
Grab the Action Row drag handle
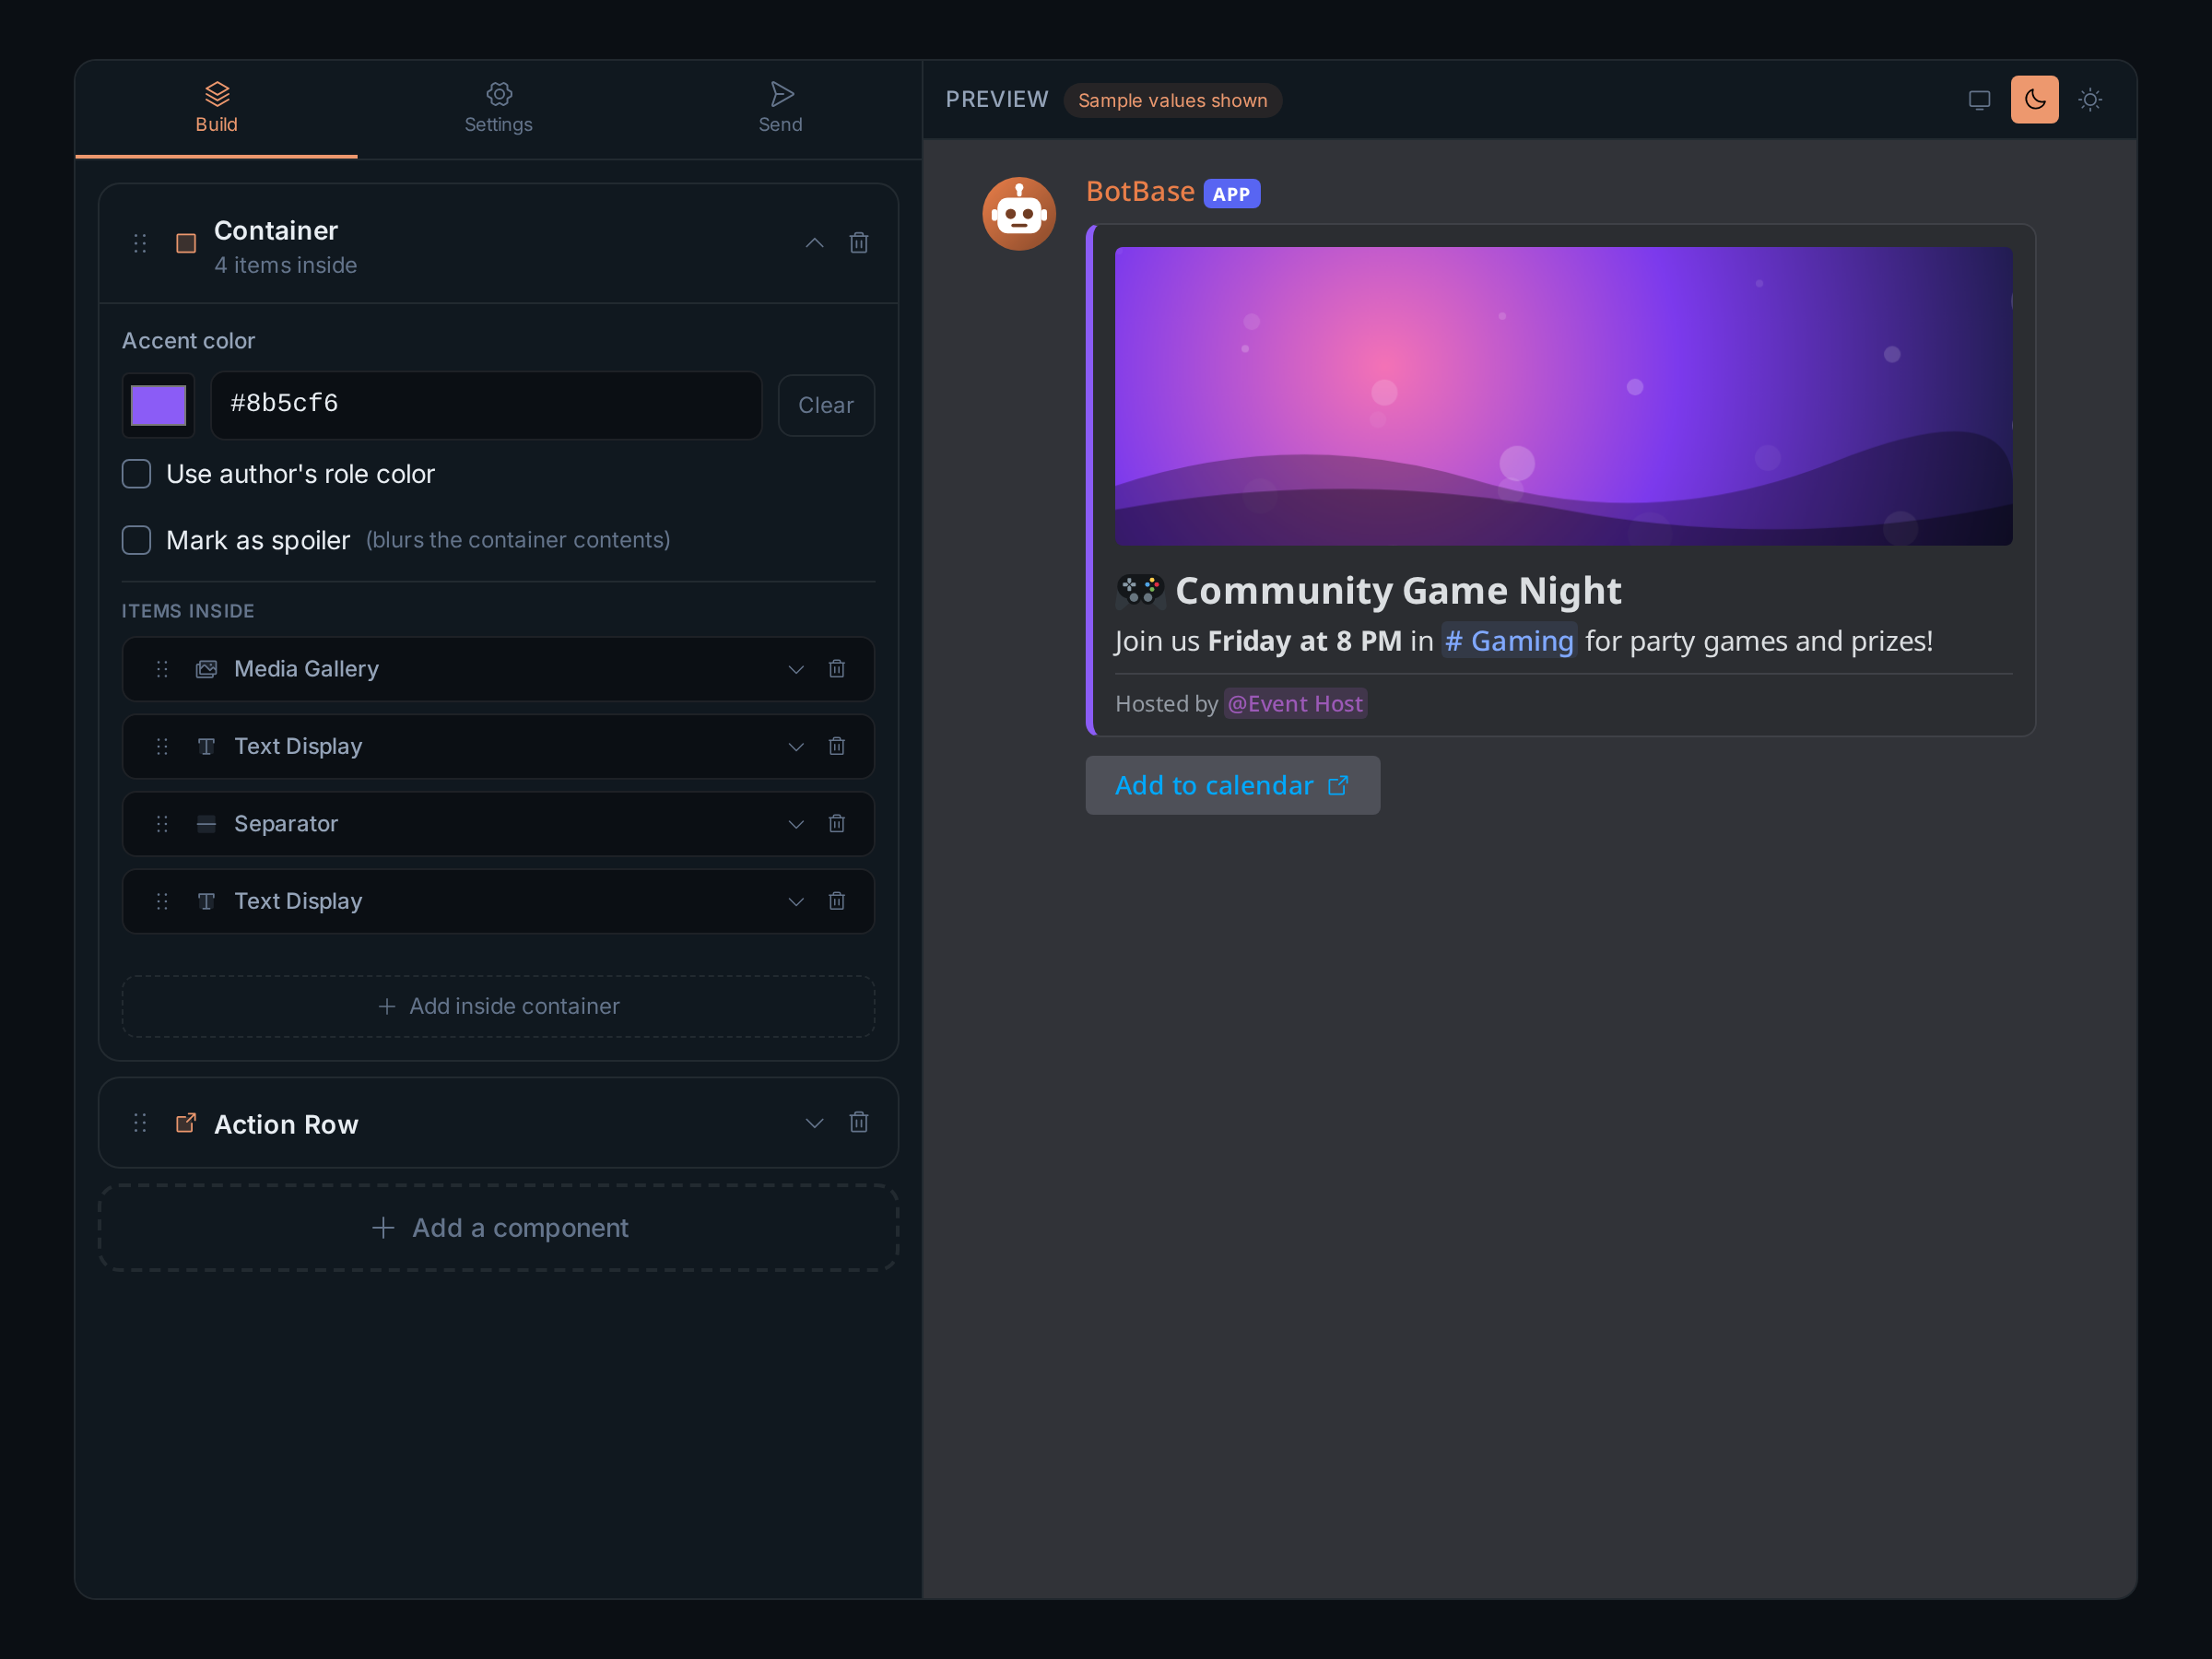(x=140, y=1122)
